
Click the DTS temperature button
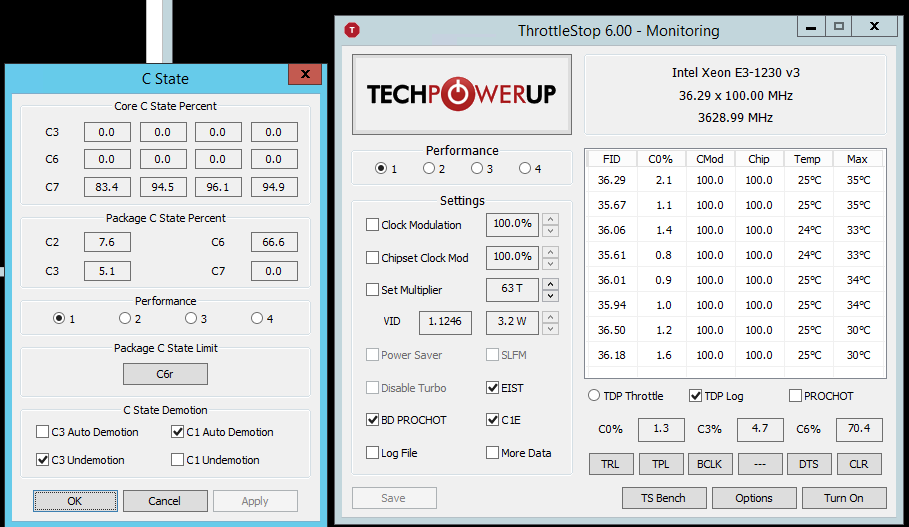[x=809, y=464]
